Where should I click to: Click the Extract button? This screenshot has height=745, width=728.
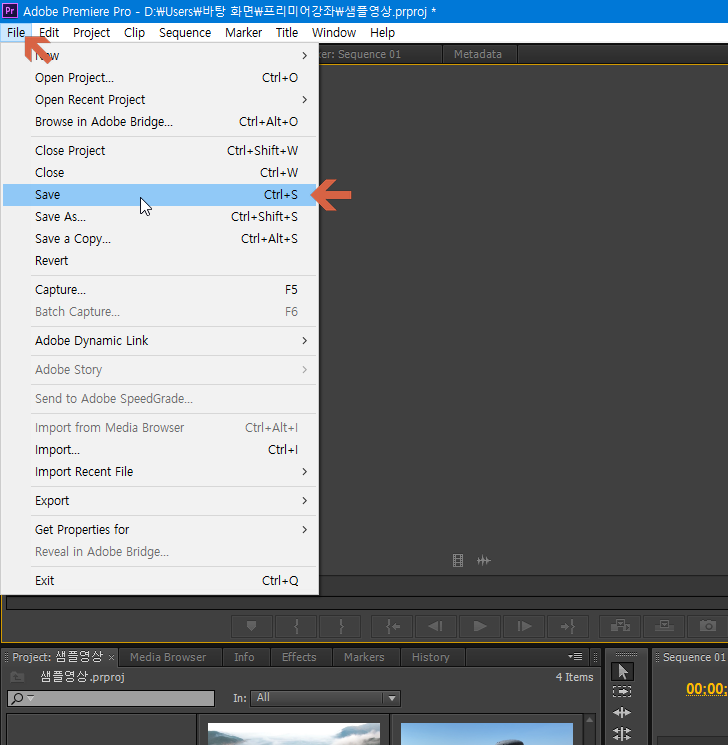tap(664, 626)
